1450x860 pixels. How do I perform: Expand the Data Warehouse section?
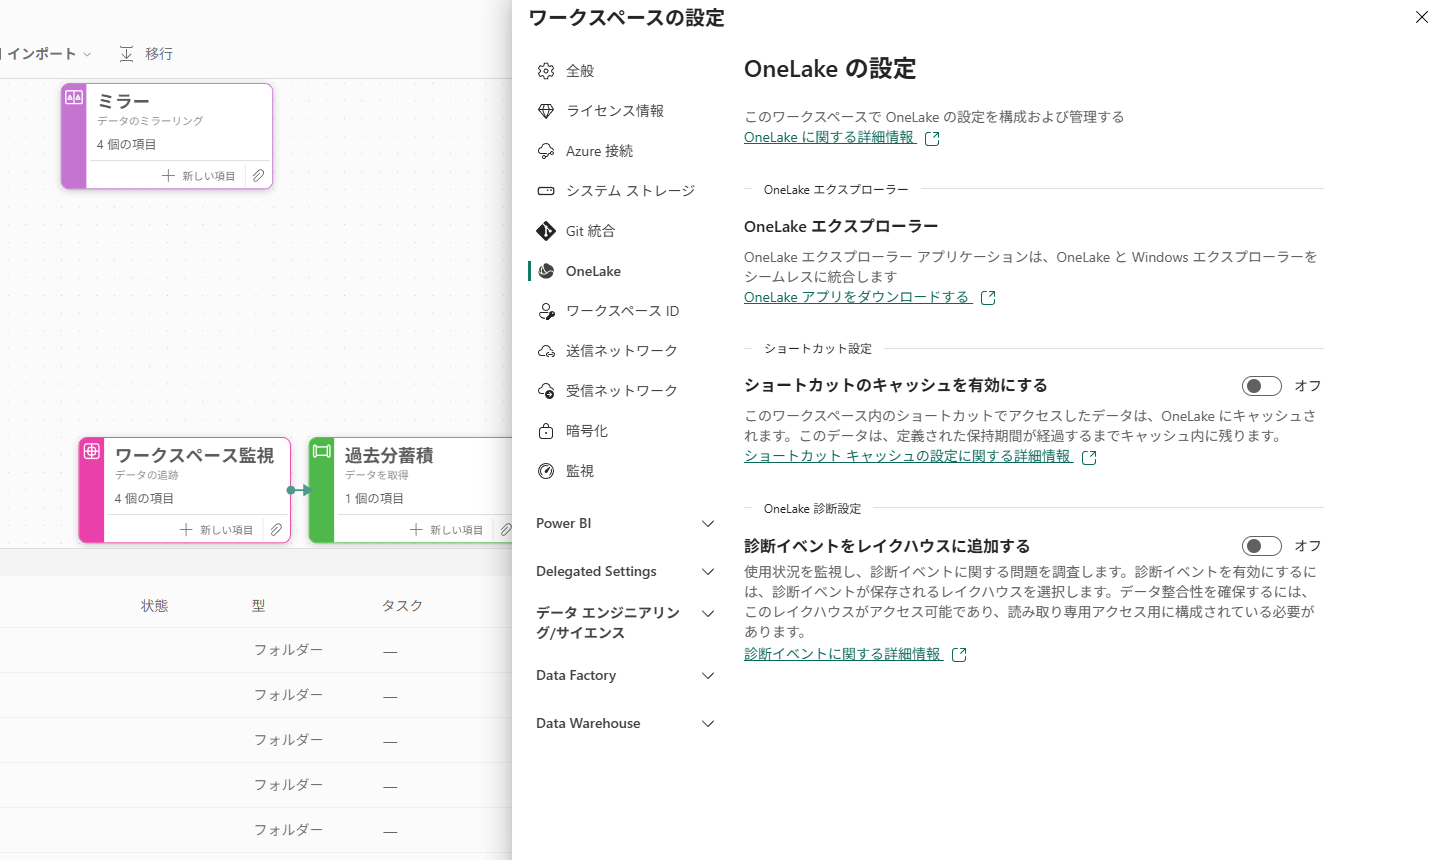point(626,723)
